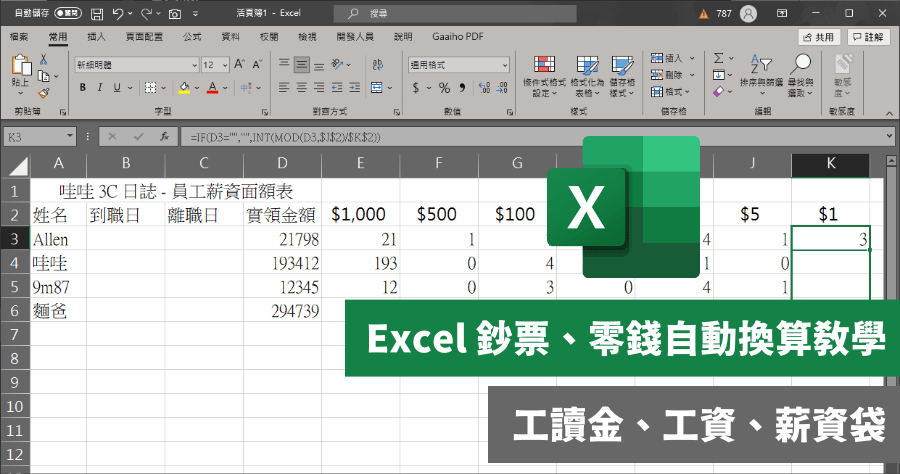The image size is (900, 474).
Task: Expand the Name Box dropdown arrow
Action: point(70,137)
